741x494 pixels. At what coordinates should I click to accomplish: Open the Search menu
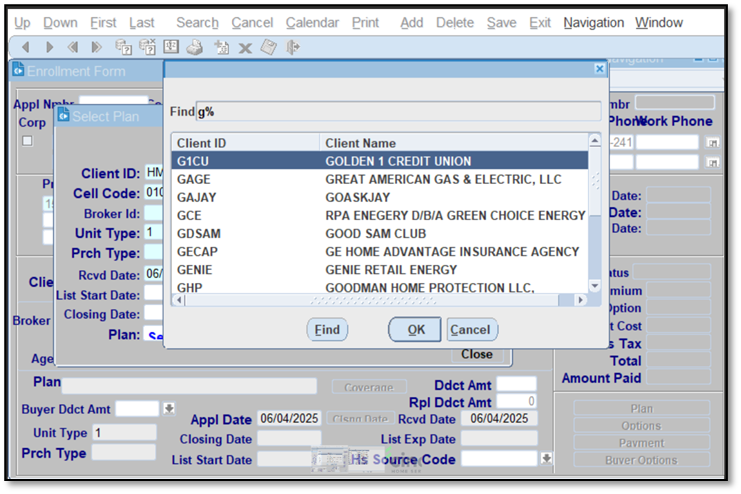[x=198, y=22]
